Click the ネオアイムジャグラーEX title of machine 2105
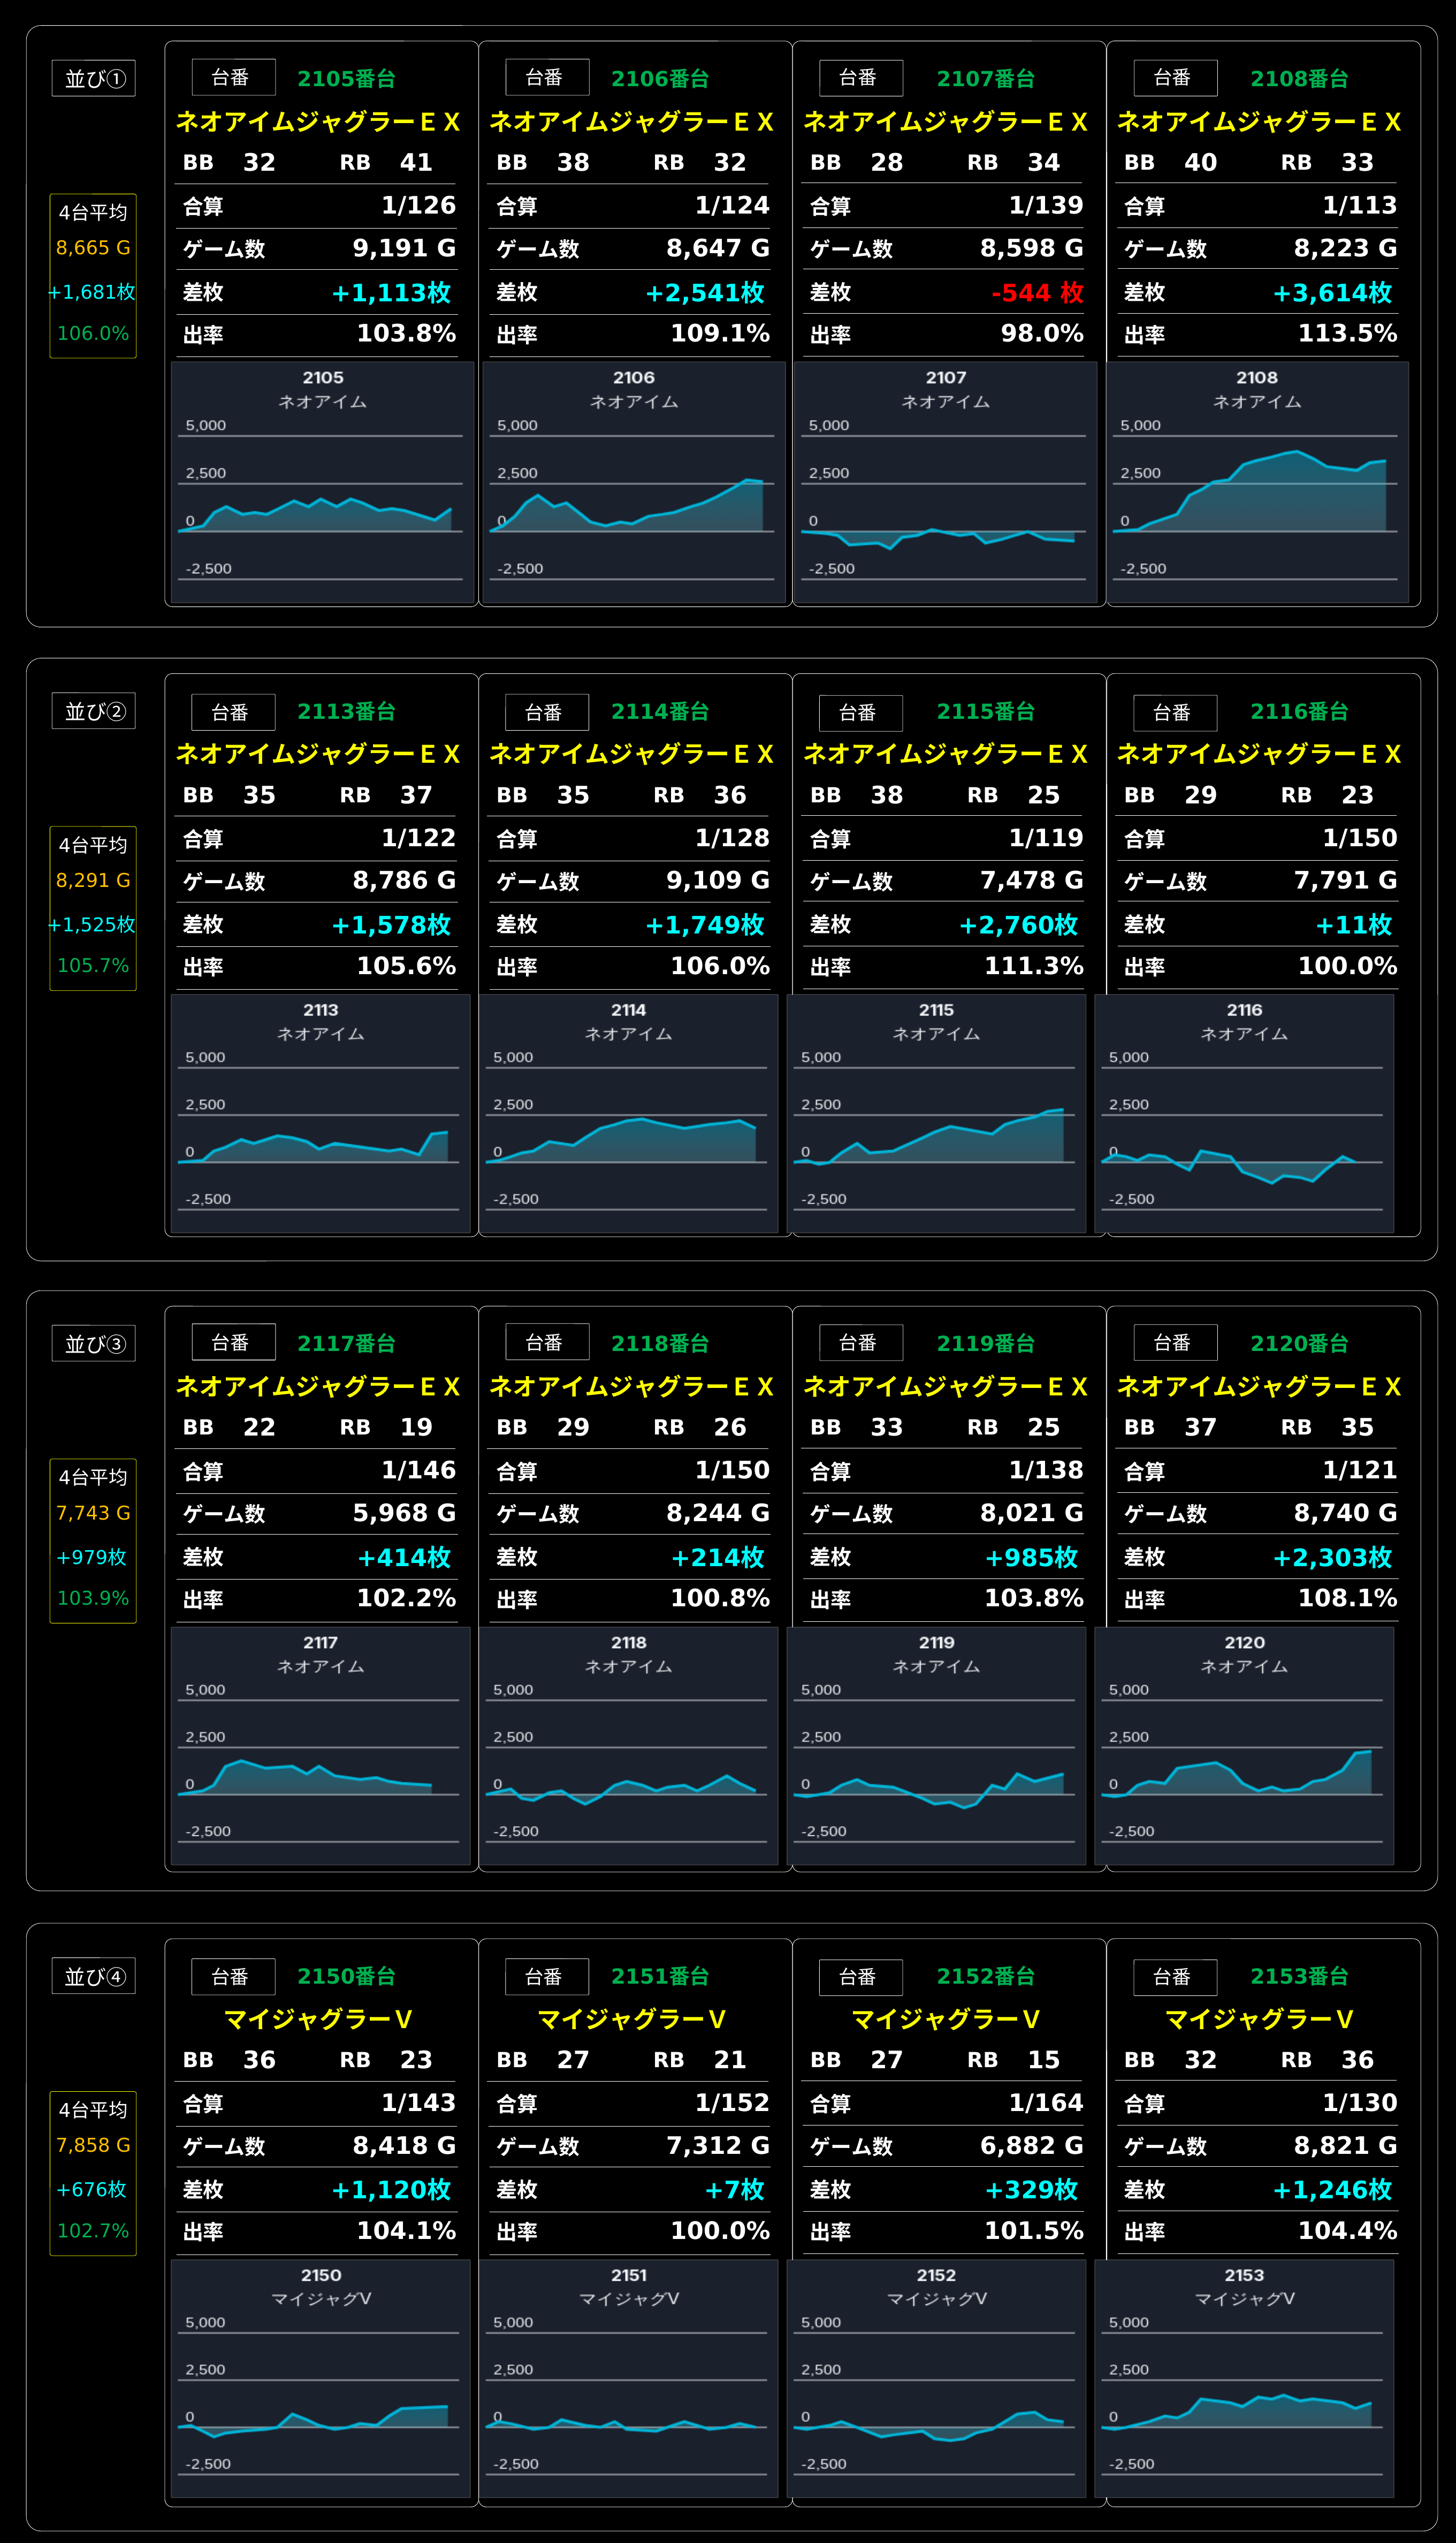This screenshot has width=1456, height=2543. (x=318, y=122)
